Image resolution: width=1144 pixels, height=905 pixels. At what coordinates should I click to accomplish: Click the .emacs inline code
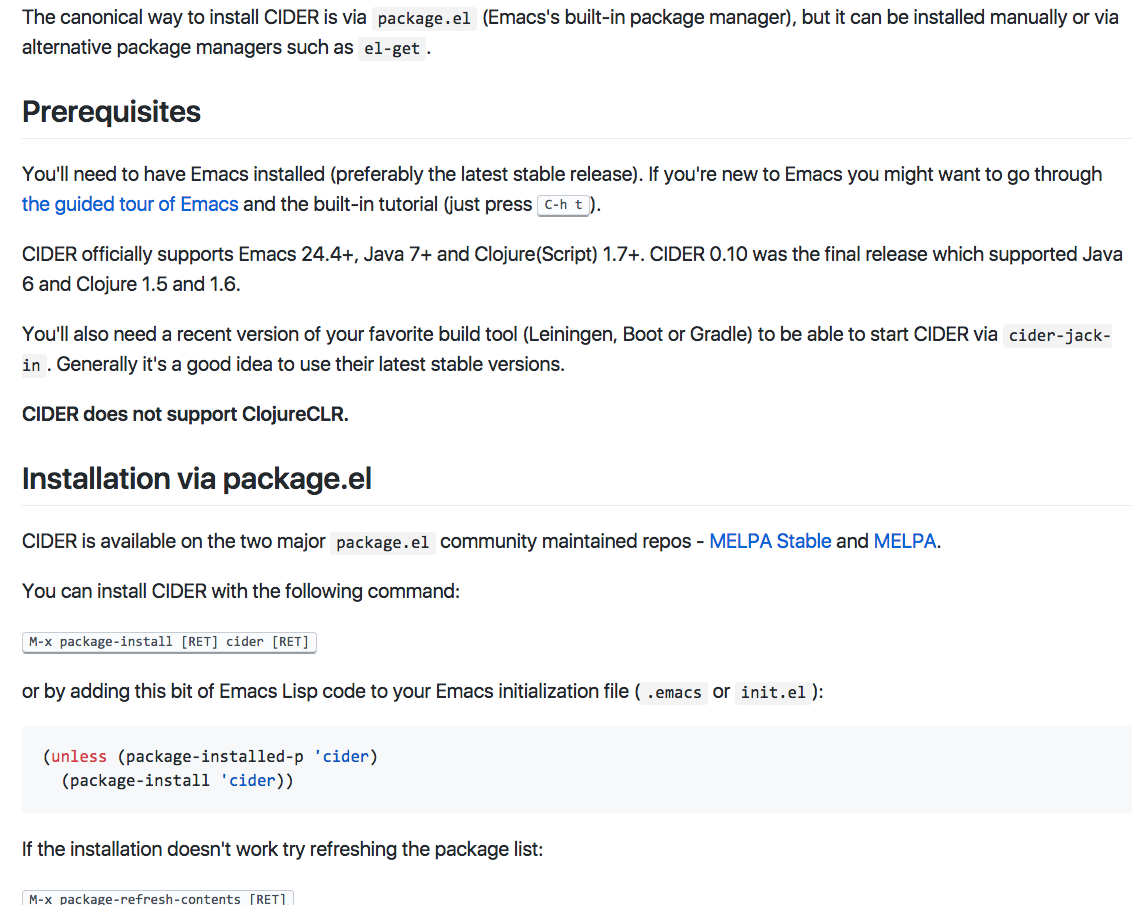673,692
